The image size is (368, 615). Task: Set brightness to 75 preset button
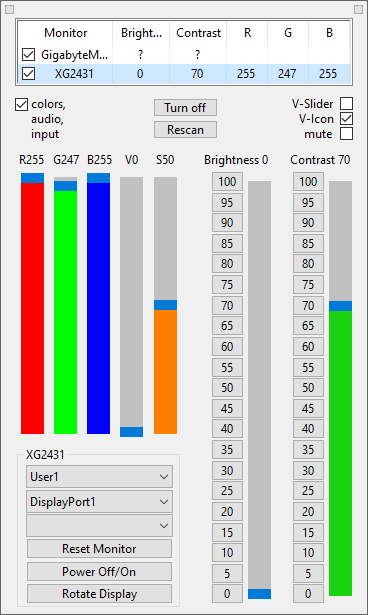pos(227,284)
